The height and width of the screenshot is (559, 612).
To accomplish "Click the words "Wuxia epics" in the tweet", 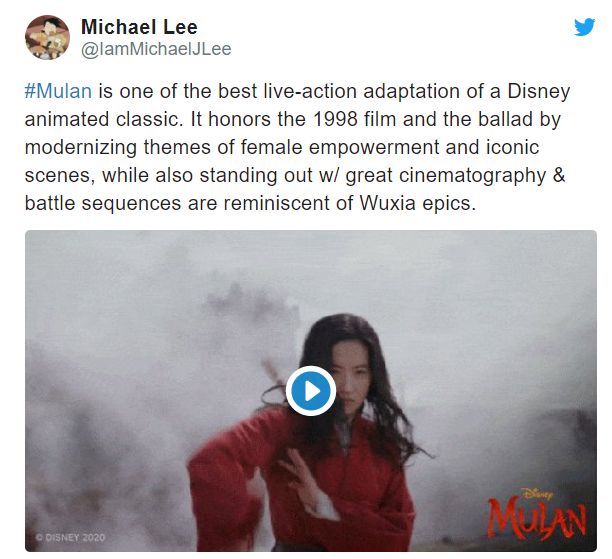I will pos(417,203).
